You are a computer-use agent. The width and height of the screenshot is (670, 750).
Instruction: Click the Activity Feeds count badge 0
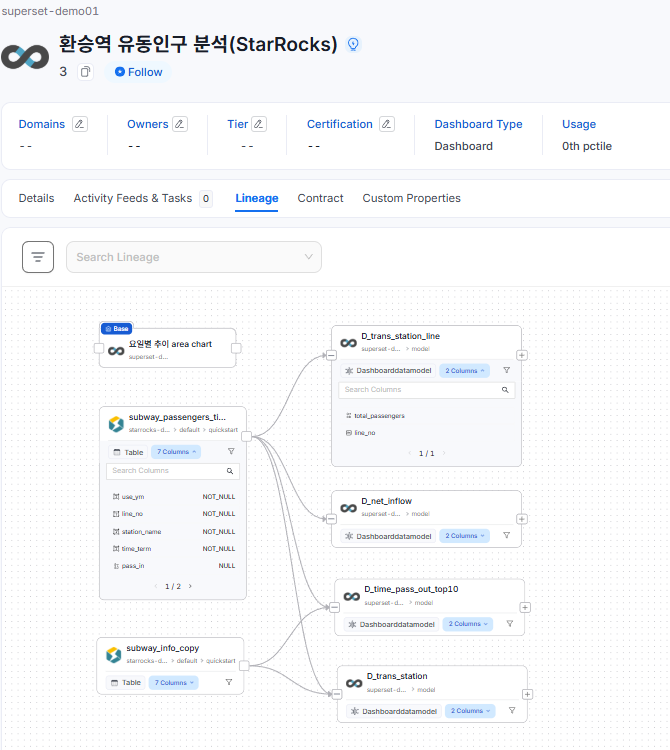click(206, 199)
